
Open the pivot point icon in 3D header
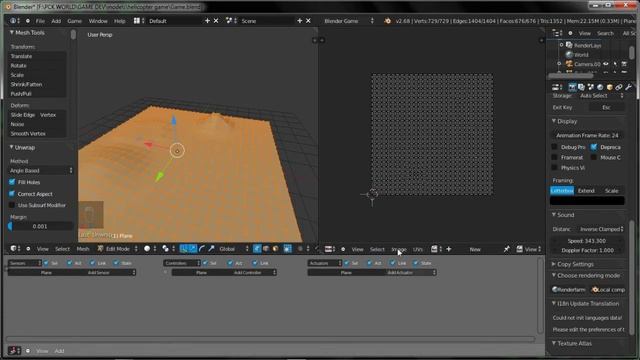tap(165, 249)
